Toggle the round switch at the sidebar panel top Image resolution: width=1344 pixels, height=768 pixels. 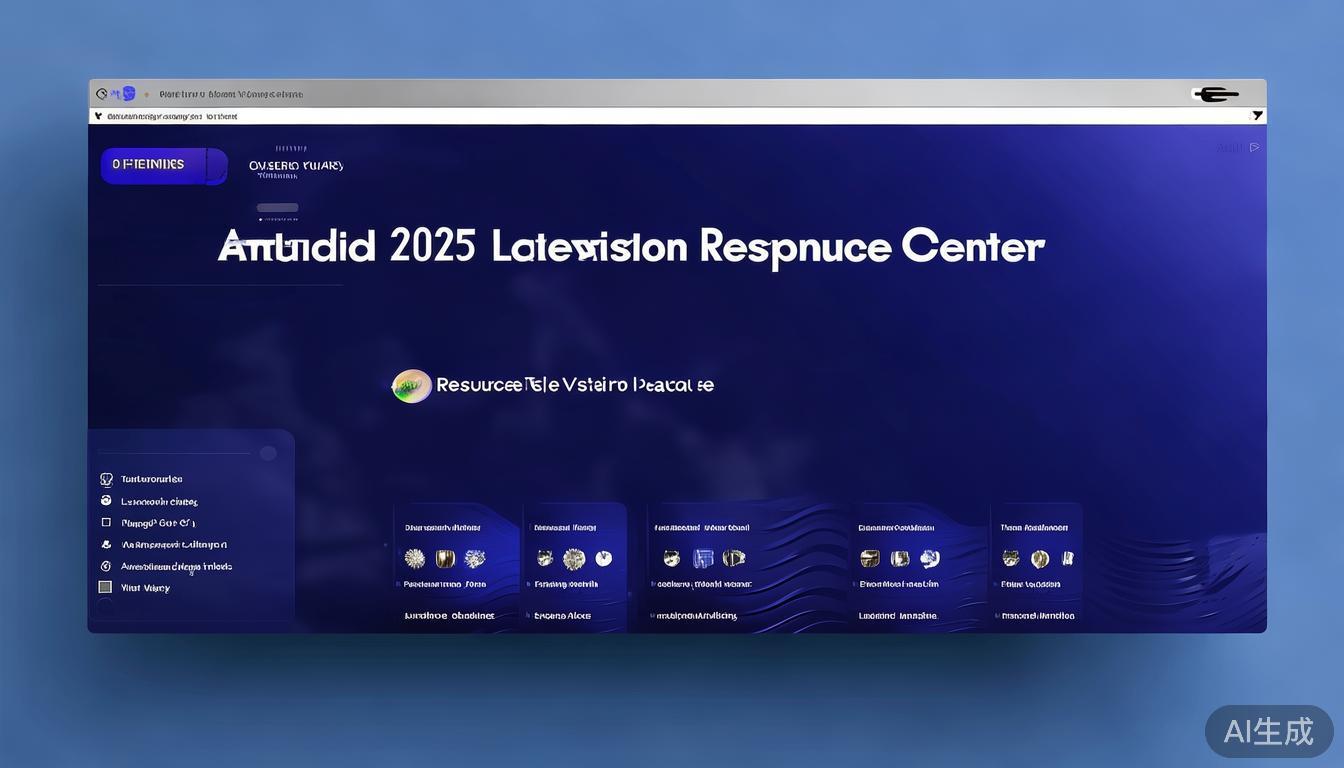(x=268, y=453)
